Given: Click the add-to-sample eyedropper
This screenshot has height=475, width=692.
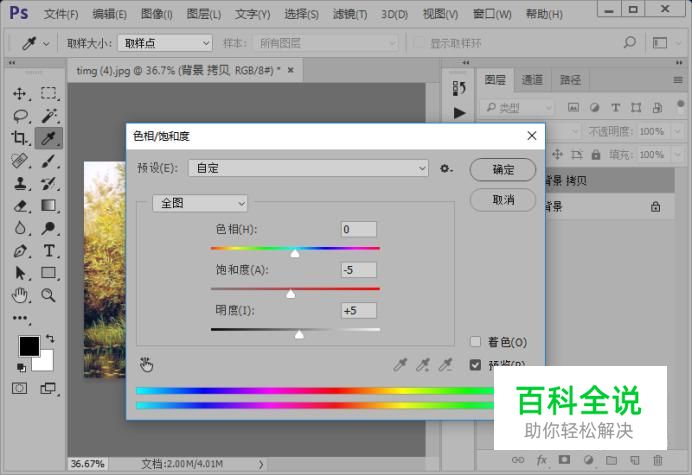Looking at the screenshot, I should click(423, 365).
